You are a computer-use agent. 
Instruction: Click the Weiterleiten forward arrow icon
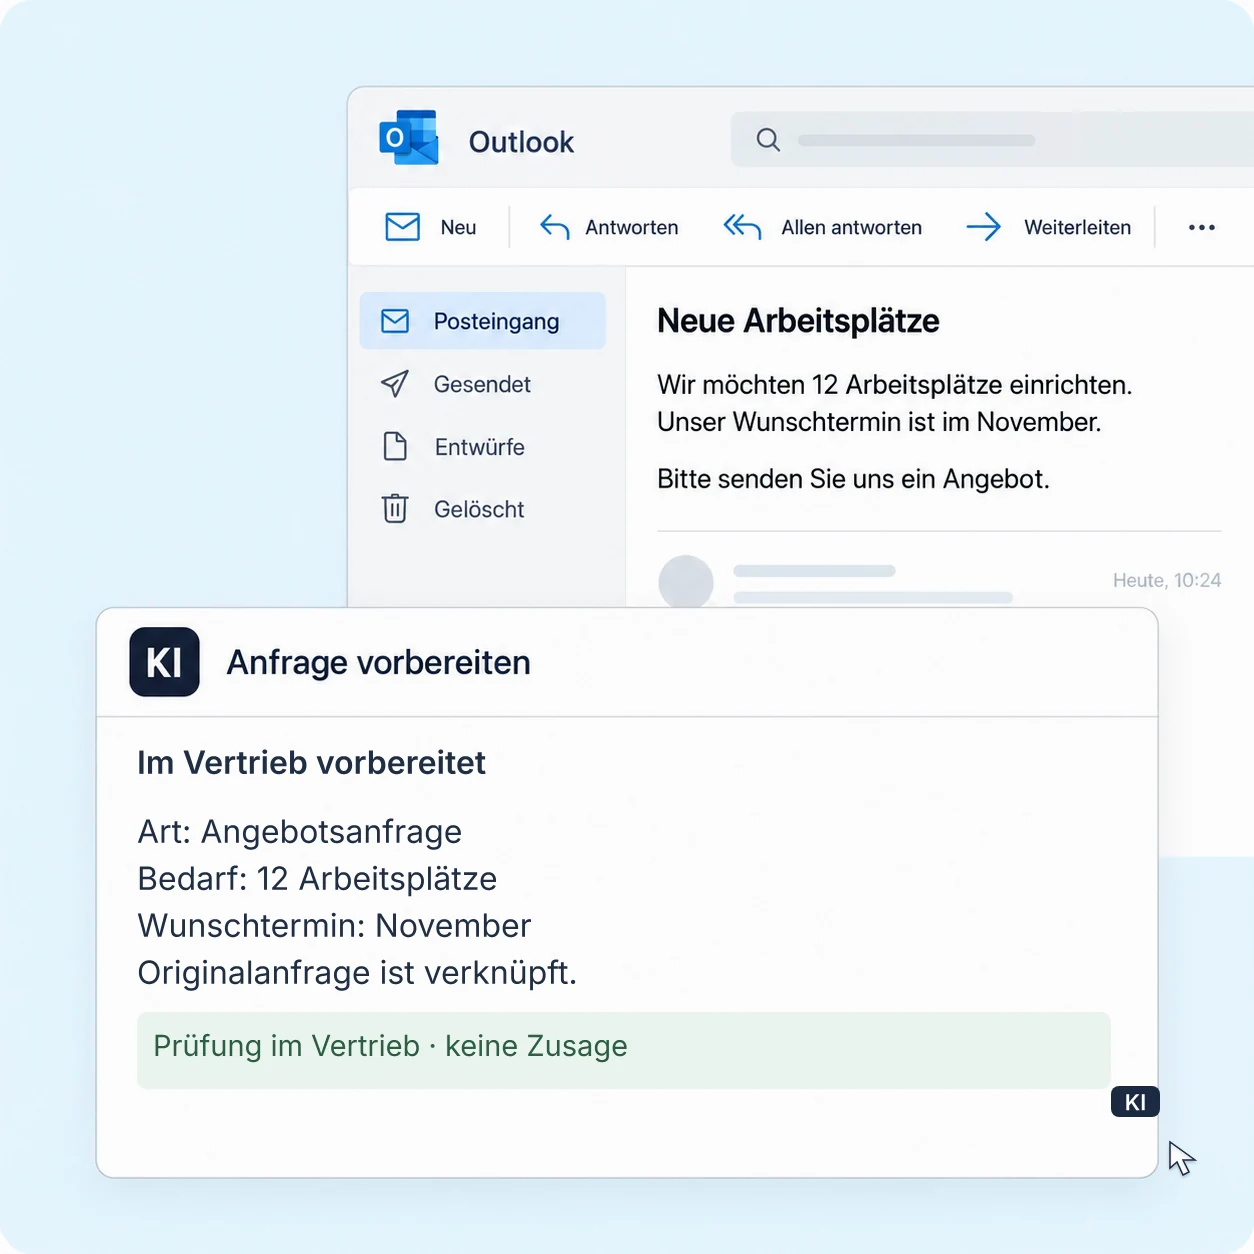984,227
